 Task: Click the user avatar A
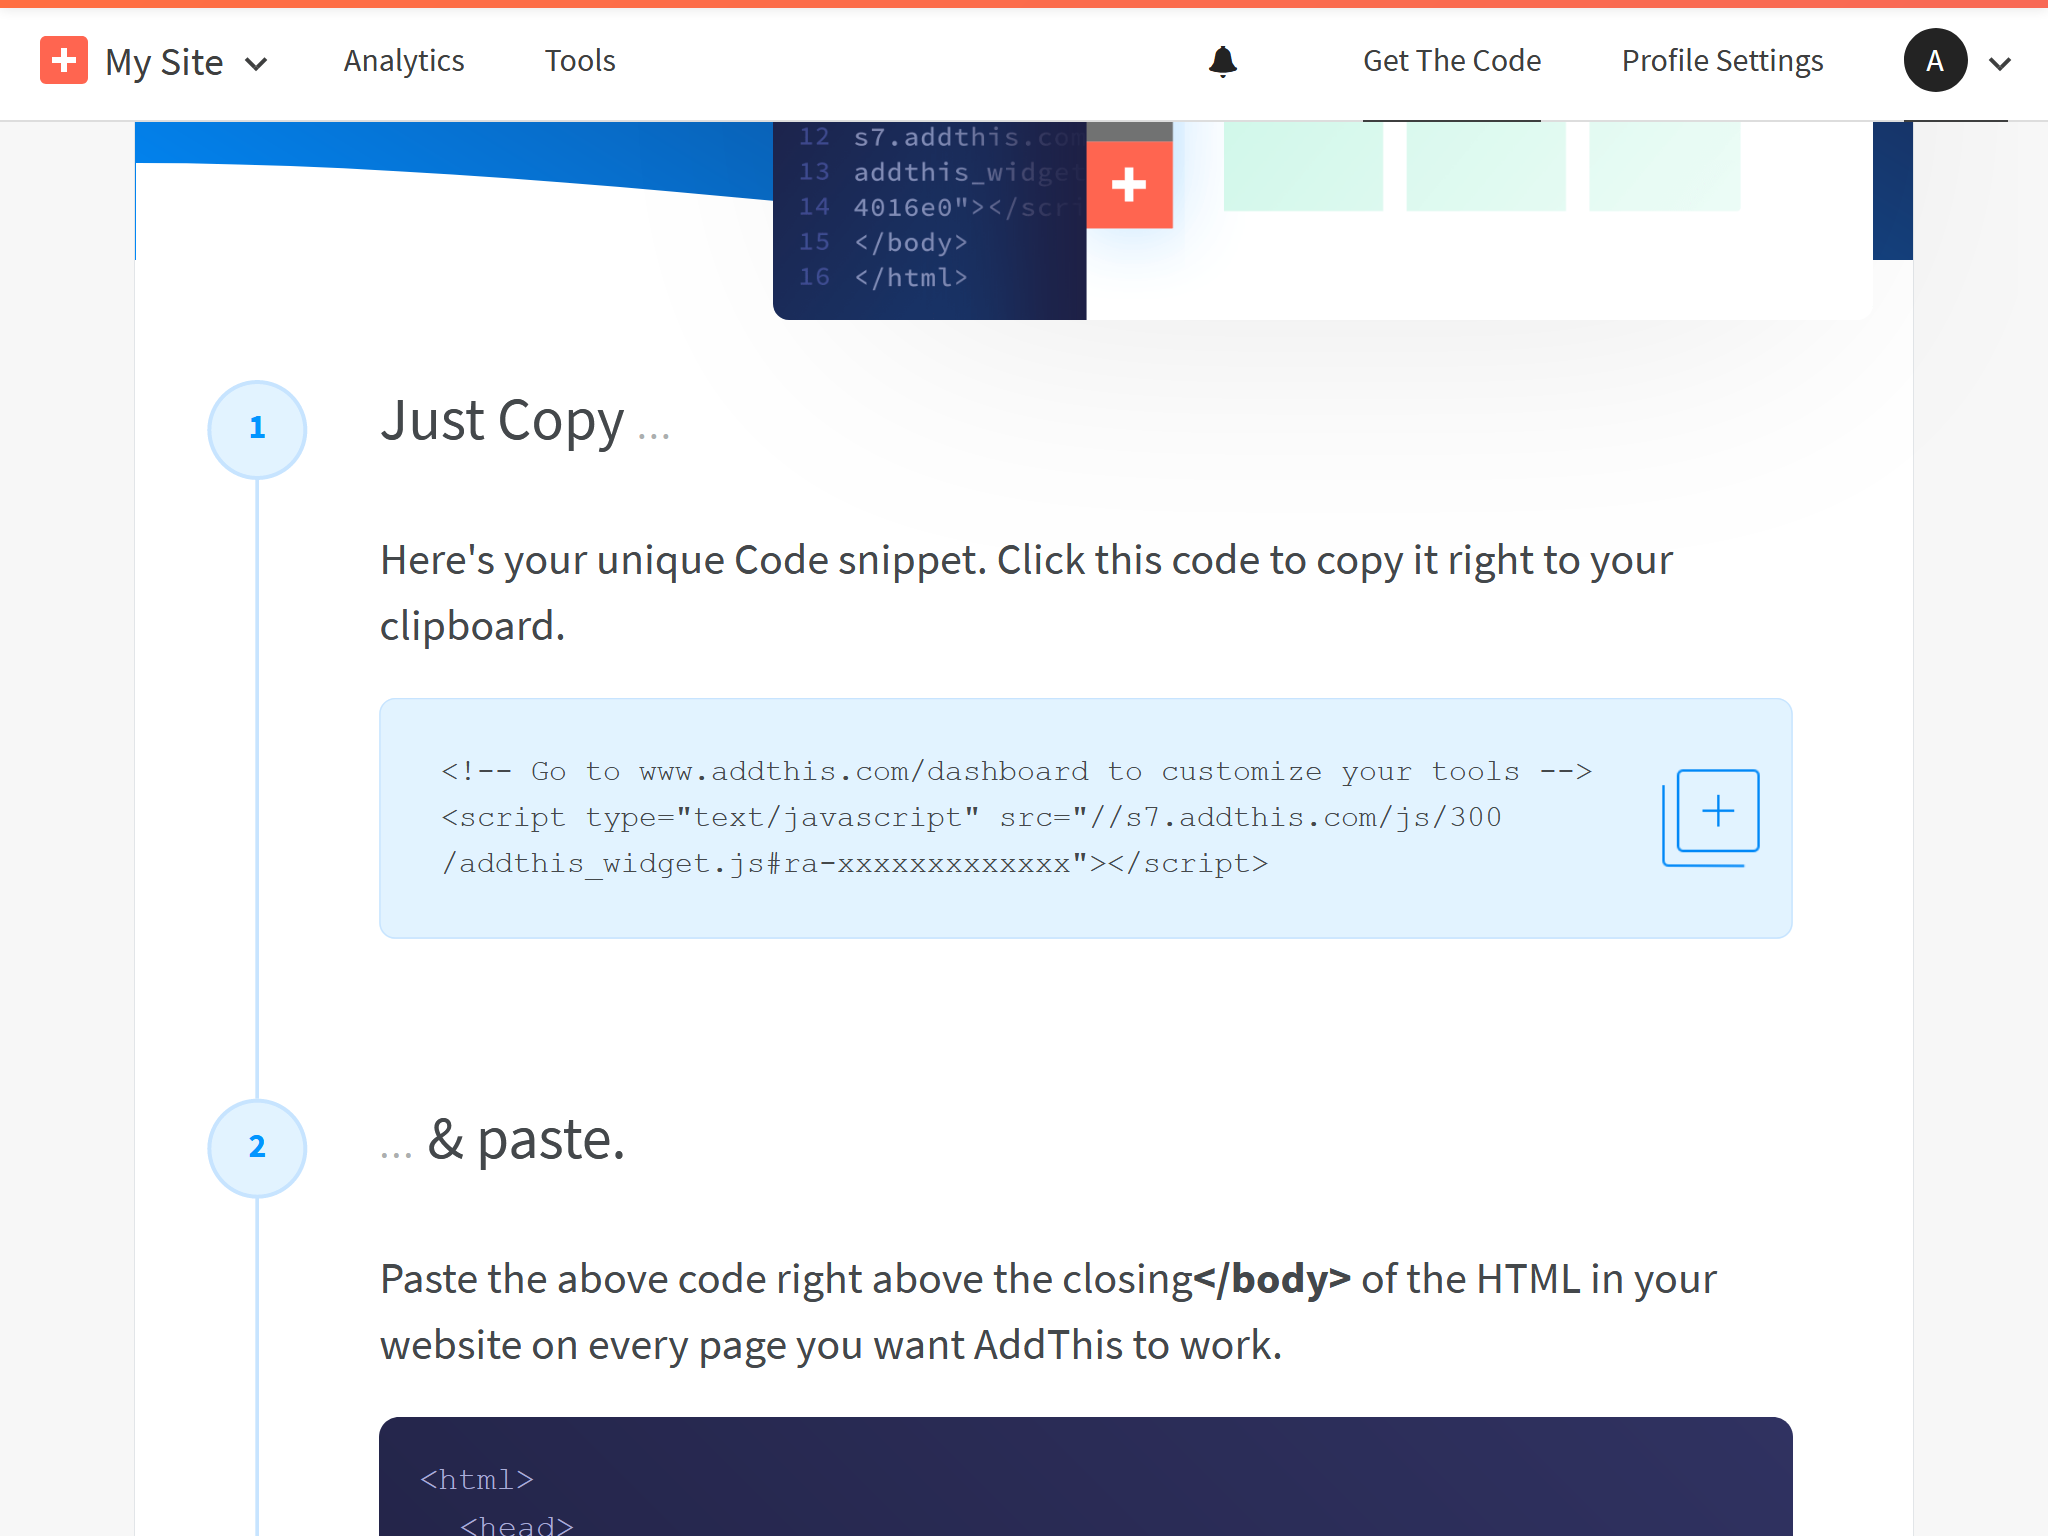(1935, 61)
